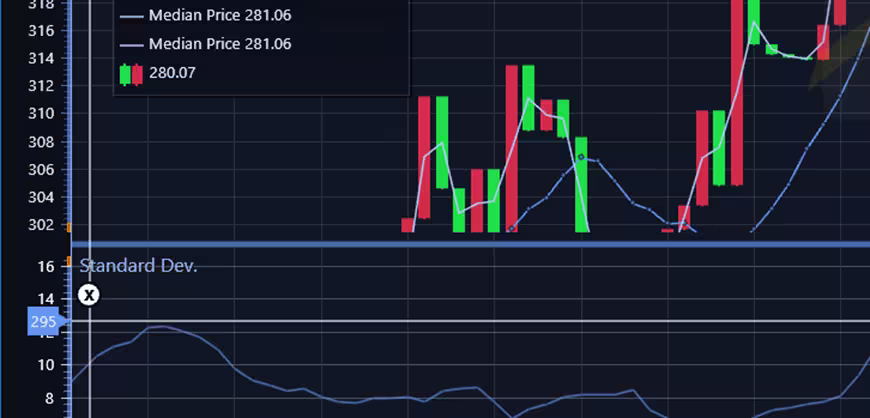Click the 280.07 value in the legend

tap(172, 73)
